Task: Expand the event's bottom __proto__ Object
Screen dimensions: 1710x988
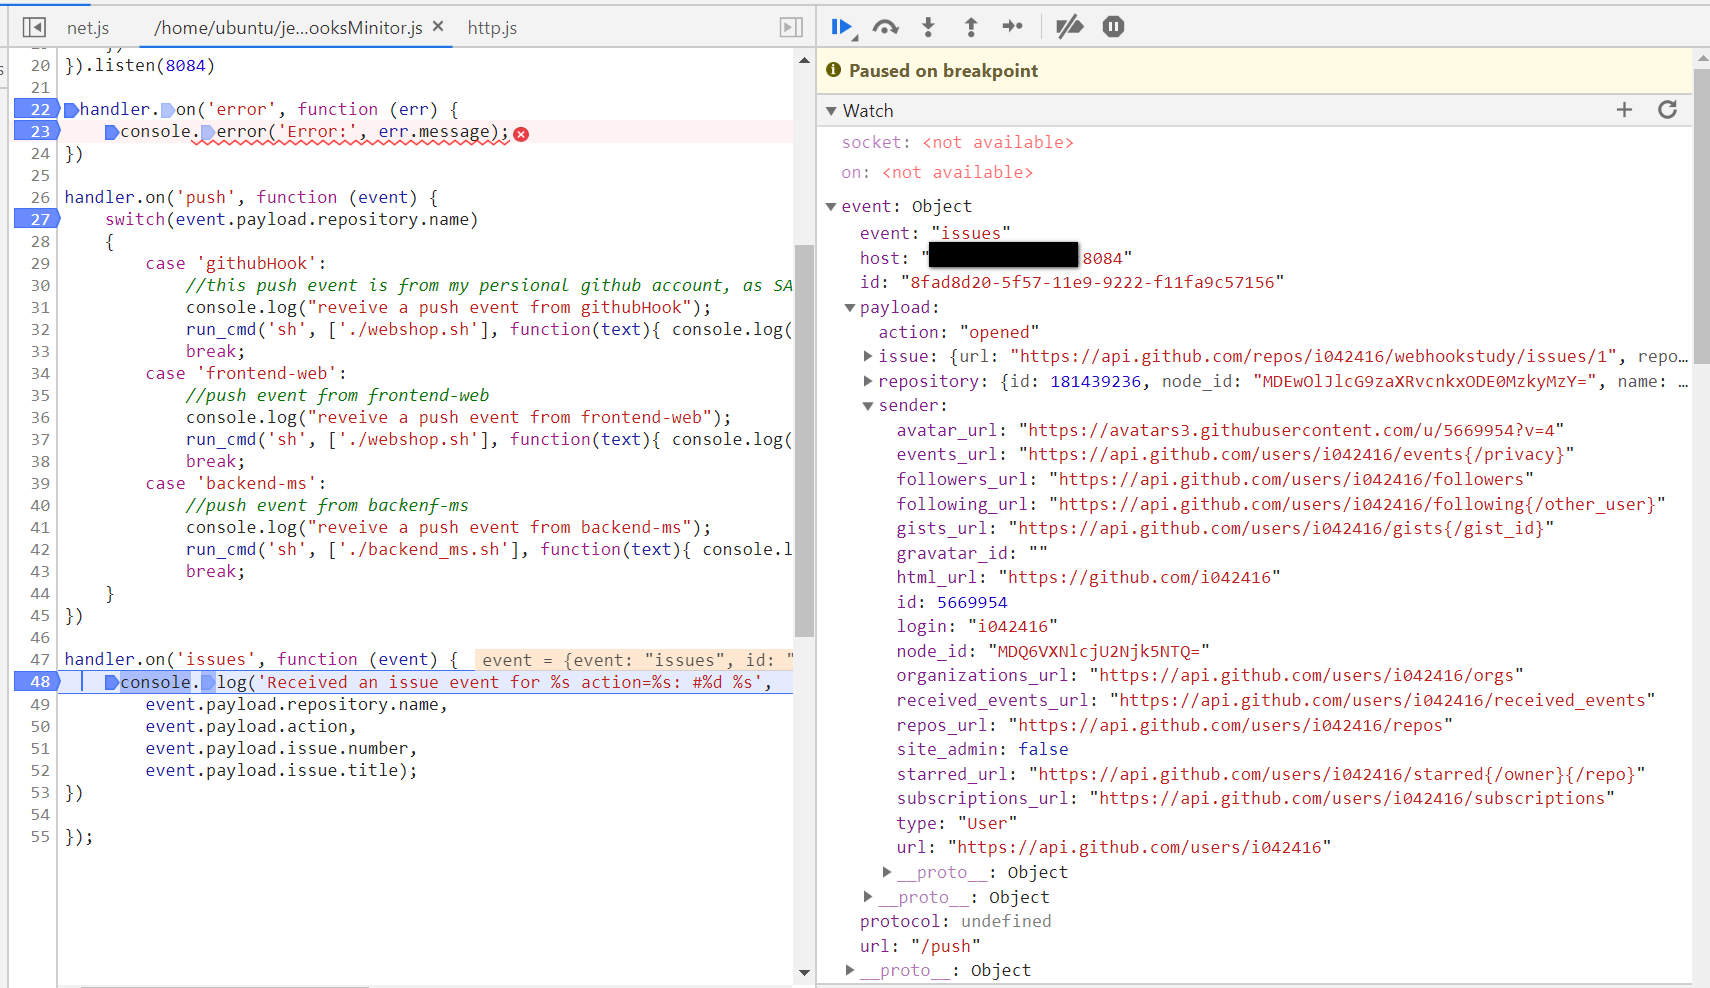Action: [x=849, y=970]
